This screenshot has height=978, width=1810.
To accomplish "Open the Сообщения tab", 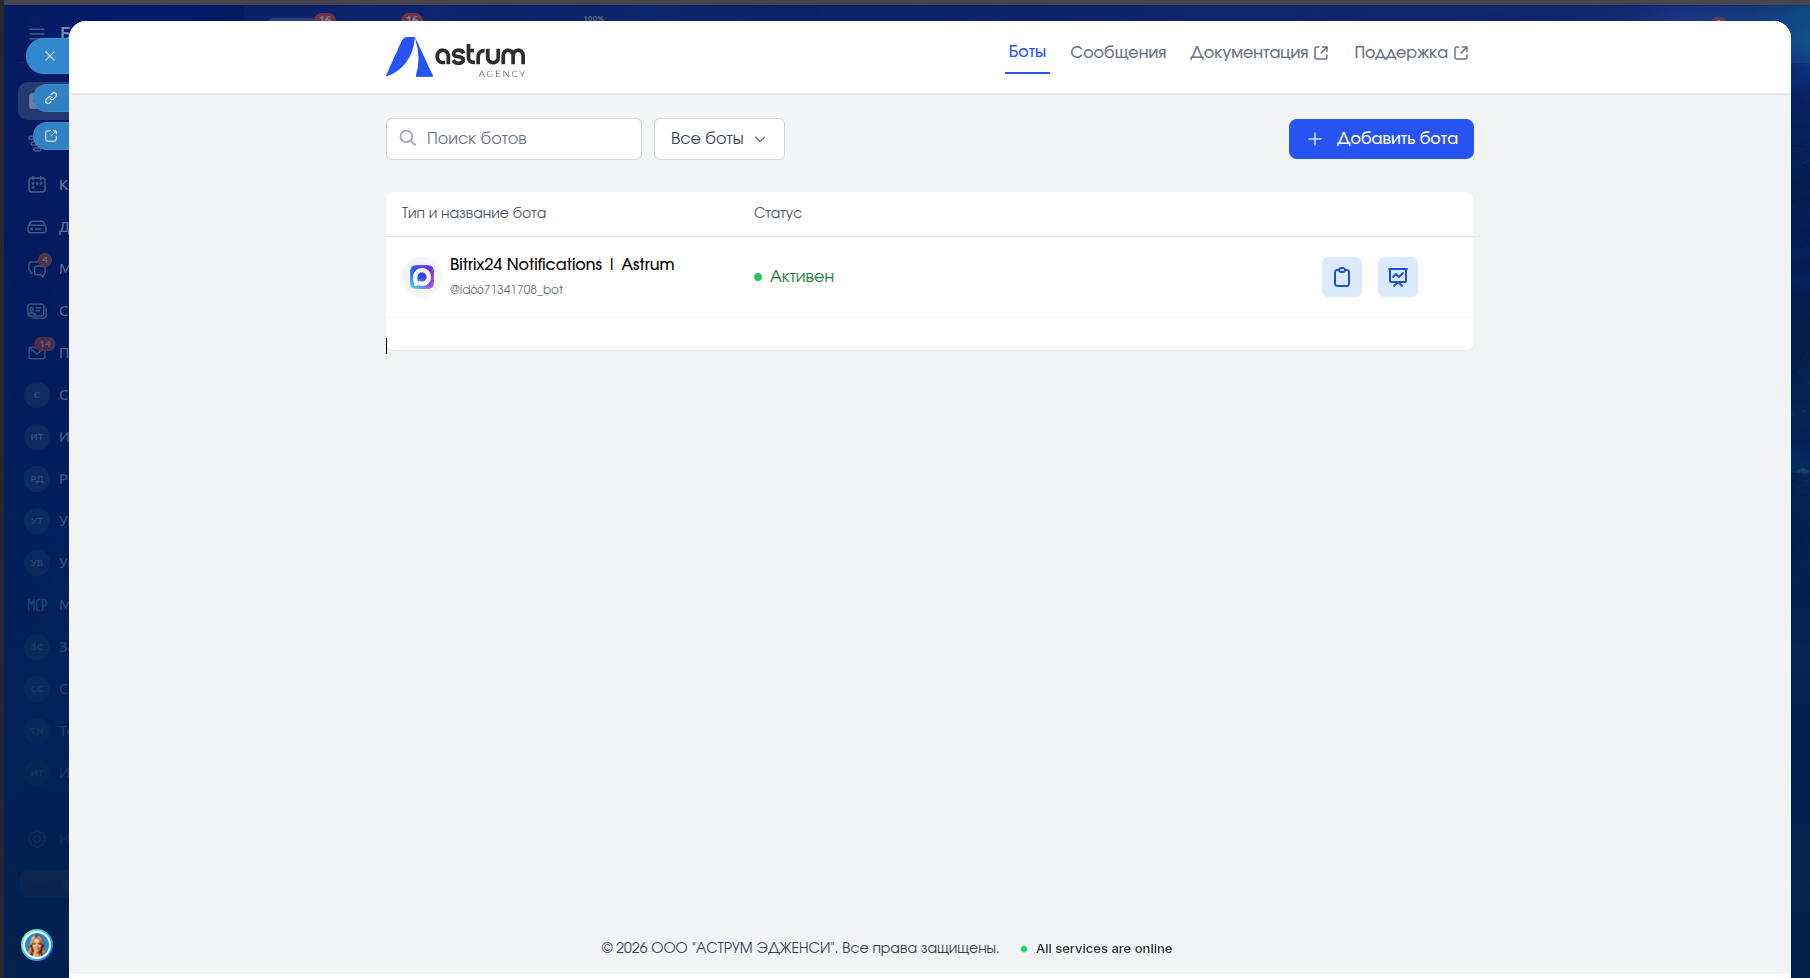I will pyautogui.click(x=1118, y=52).
